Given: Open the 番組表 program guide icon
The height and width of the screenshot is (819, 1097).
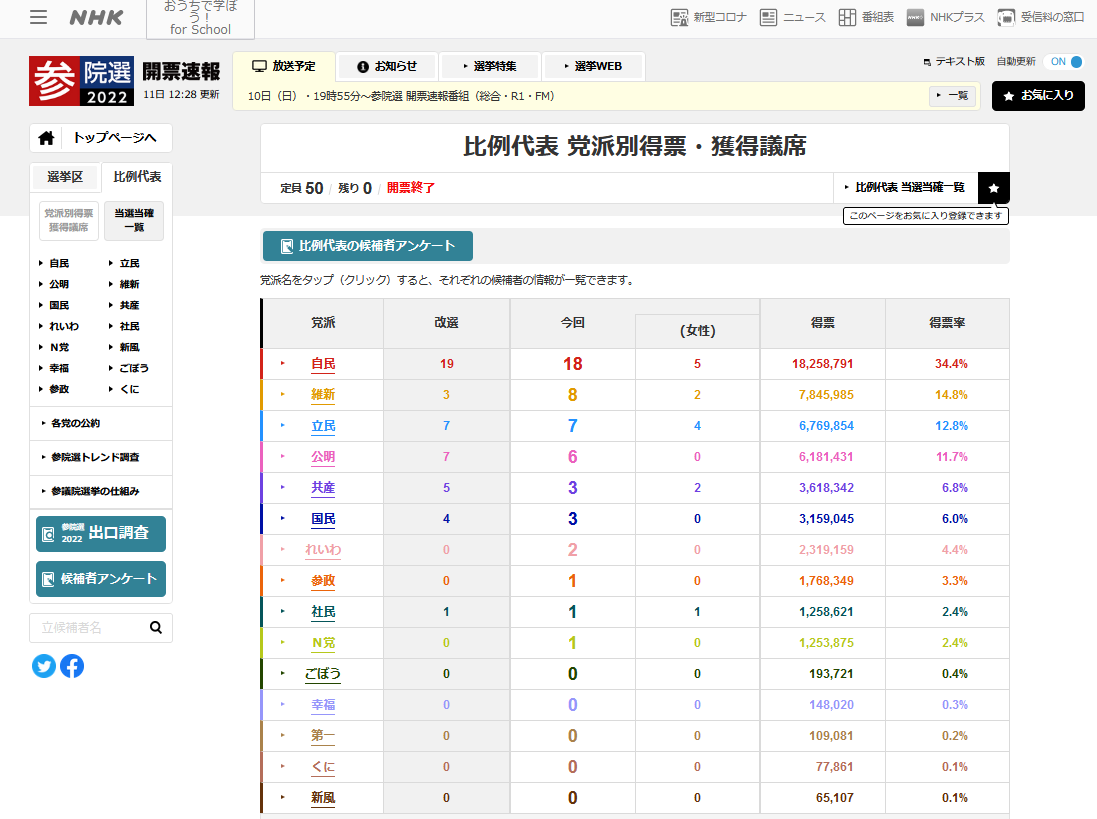Looking at the screenshot, I should [x=865, y=17].
